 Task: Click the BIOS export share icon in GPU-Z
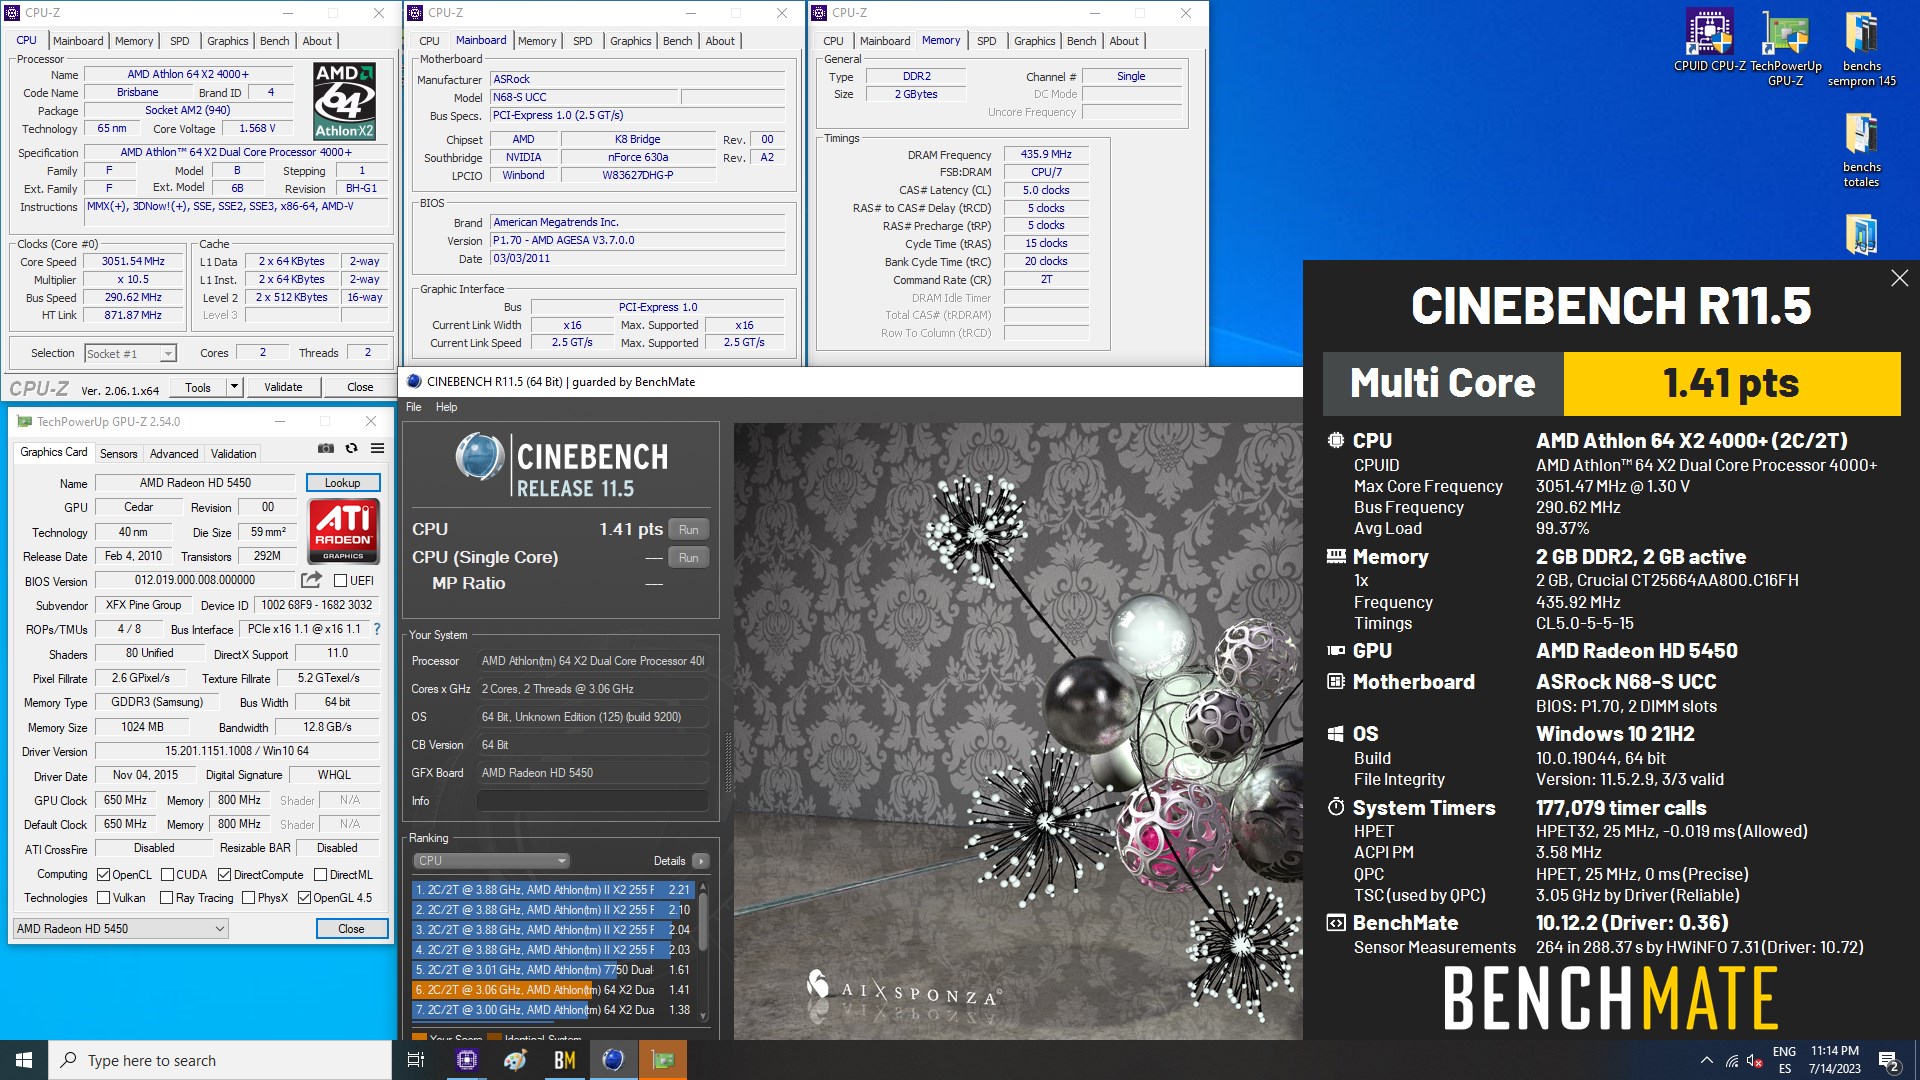click(312, 580)
